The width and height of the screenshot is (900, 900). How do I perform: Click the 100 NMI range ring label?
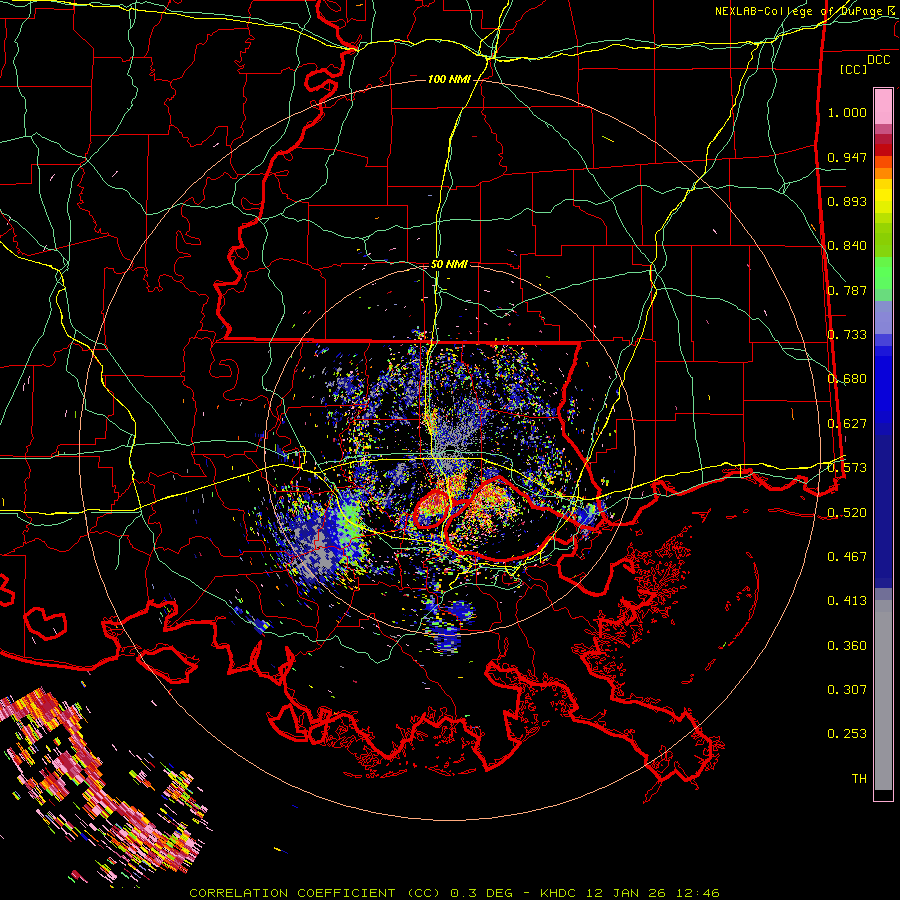(449, 79)
